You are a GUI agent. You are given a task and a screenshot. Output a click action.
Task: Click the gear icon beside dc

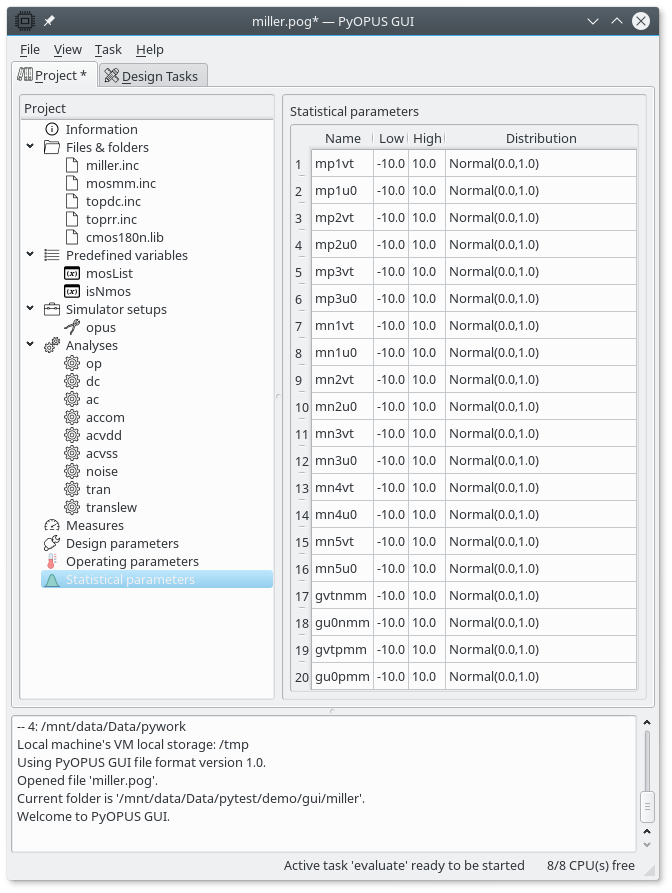tap(72, 381)
